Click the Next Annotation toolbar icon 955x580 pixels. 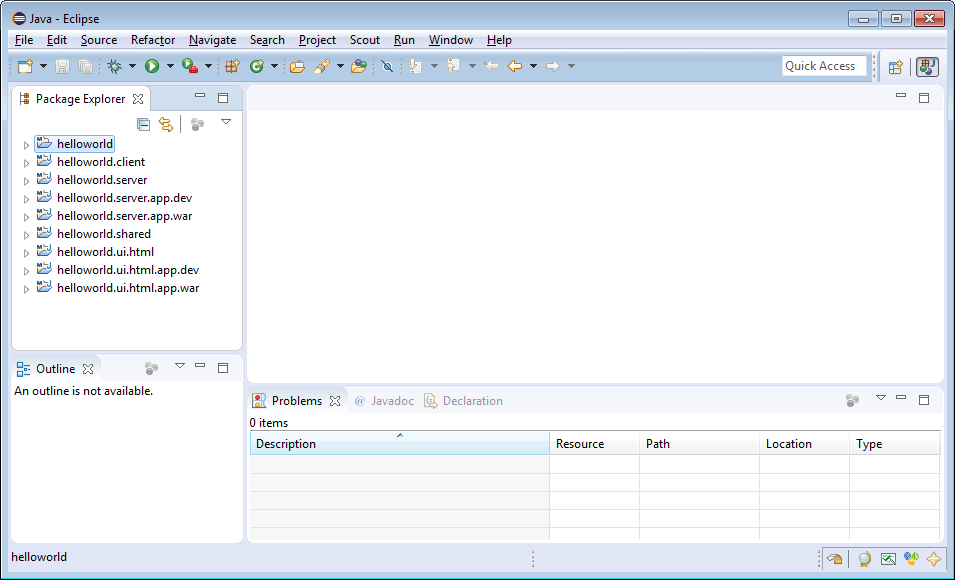(416, 66)
